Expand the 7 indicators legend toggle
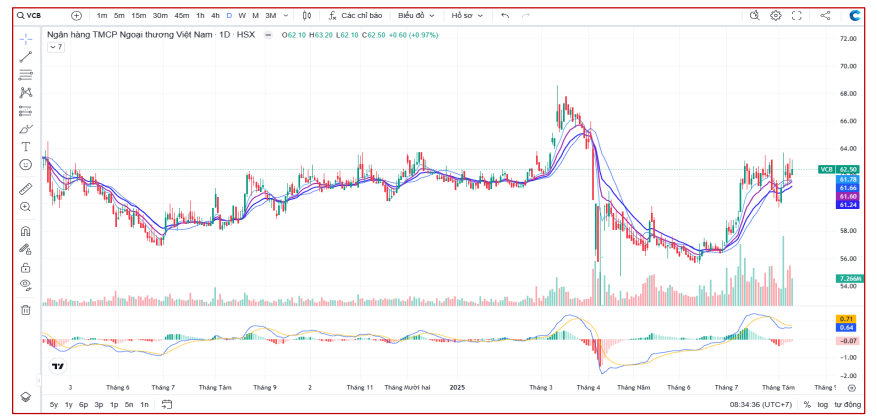Screen dimensions: 877x420 pyautogui.click(x=56, y=48)
